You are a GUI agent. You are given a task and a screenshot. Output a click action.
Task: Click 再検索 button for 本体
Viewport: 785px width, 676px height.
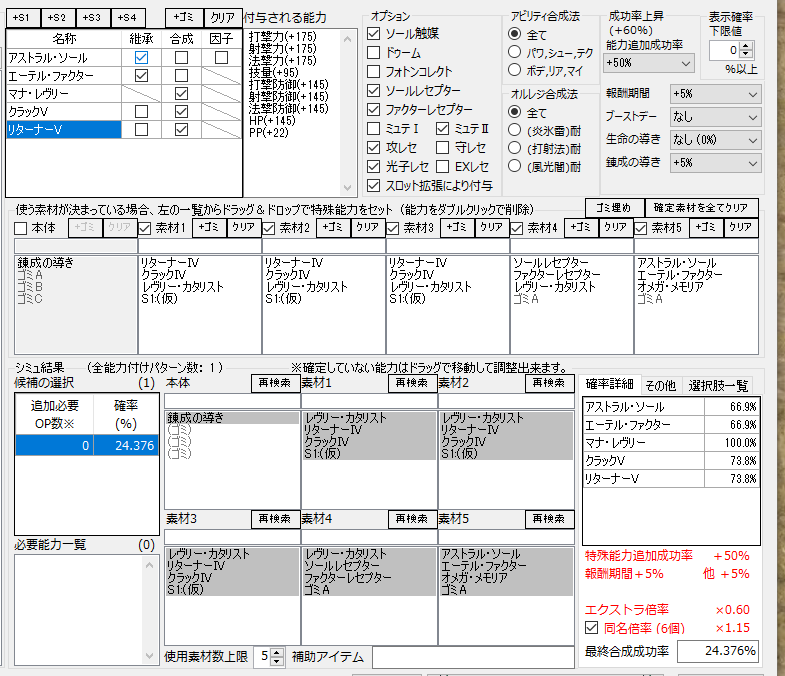pos(275,384)
